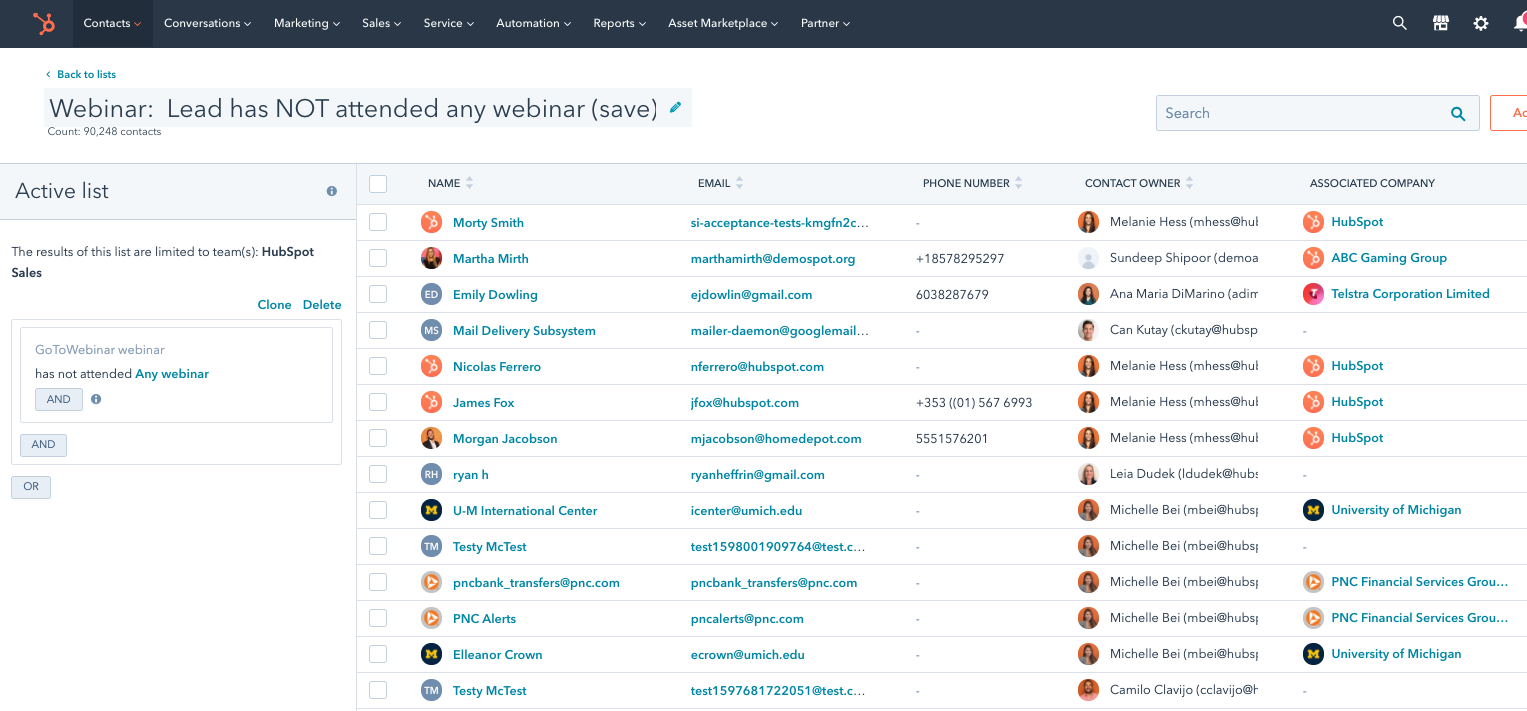This screenshot has height=711, width=1527.
Task: Click the Delete link
Action: pos(322,305)
